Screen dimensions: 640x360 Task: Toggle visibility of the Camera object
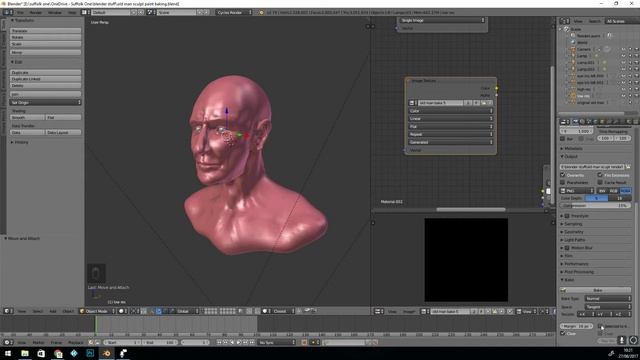click(623, 49)
